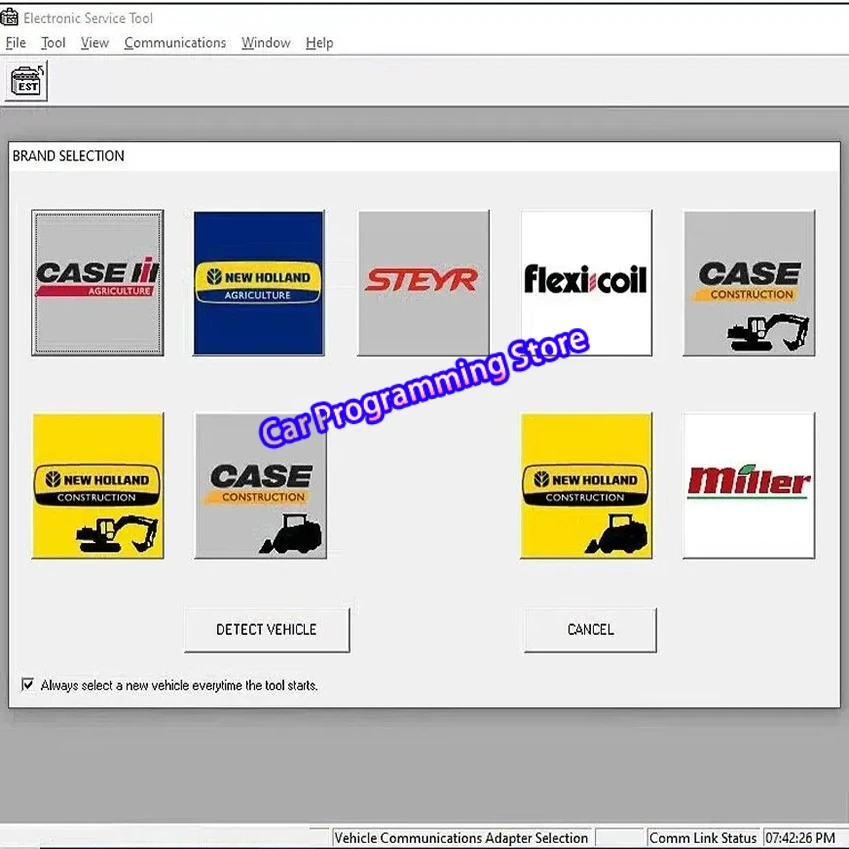The image size is (849, 849).
Task: Click the EST toolbar icon
Action: [x=27, y=81]
